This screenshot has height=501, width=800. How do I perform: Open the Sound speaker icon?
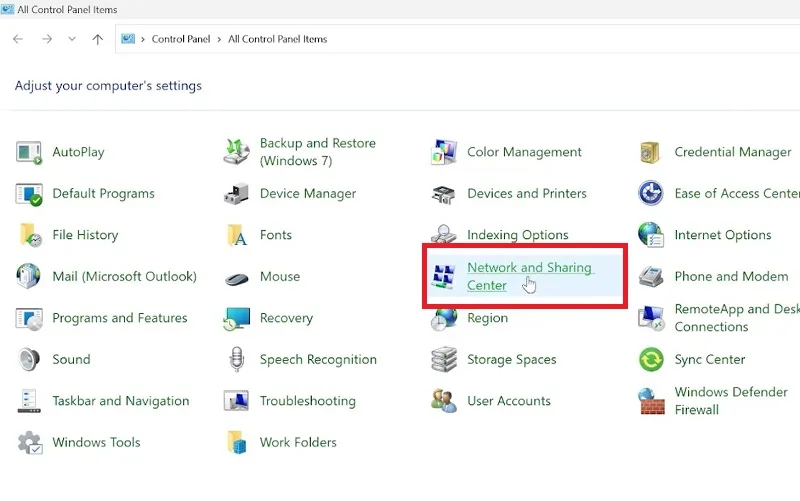coord(29,360)
